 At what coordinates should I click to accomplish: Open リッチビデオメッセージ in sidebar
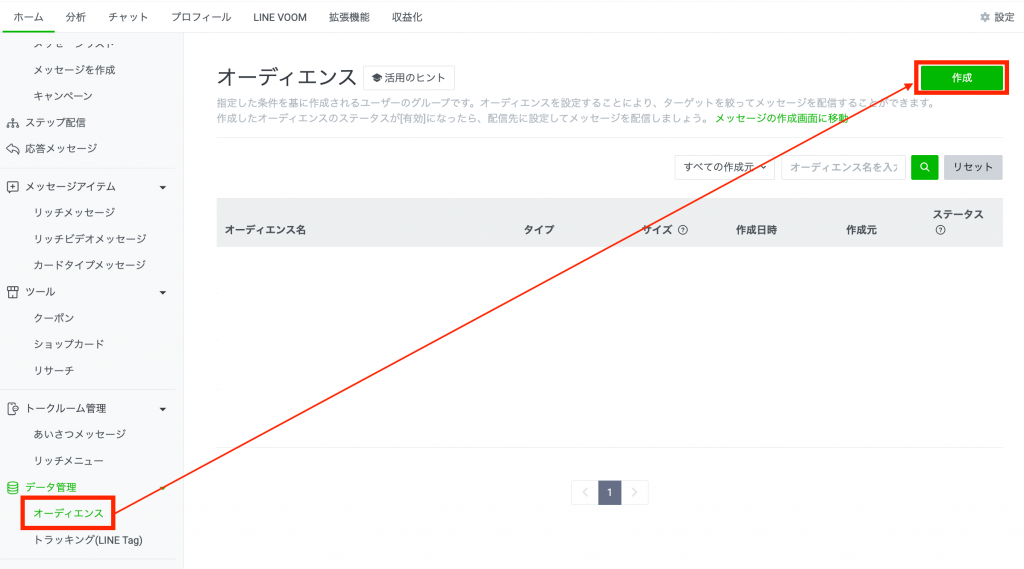(90, 239)
